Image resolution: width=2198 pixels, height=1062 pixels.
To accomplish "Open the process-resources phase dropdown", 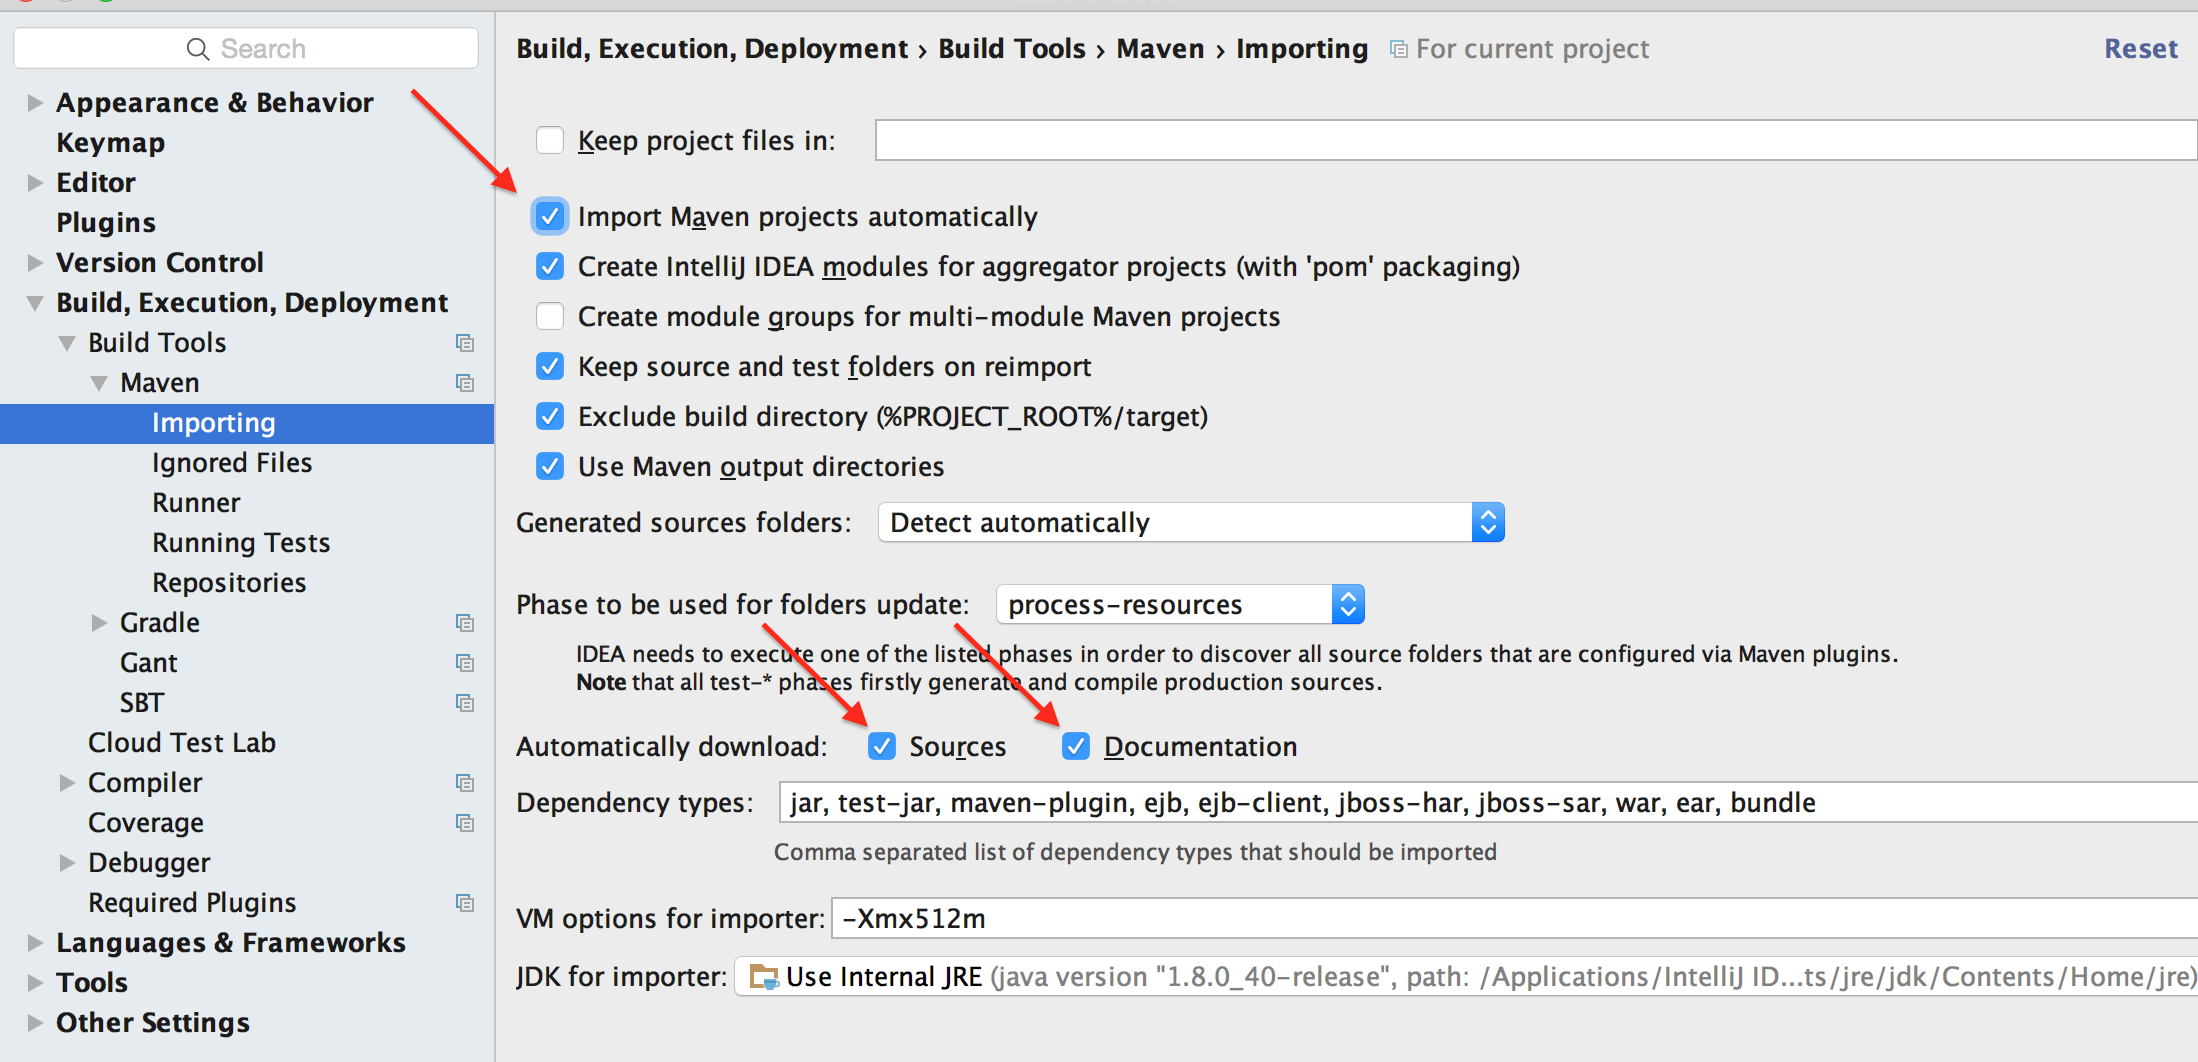I will tap(1181, 604).
